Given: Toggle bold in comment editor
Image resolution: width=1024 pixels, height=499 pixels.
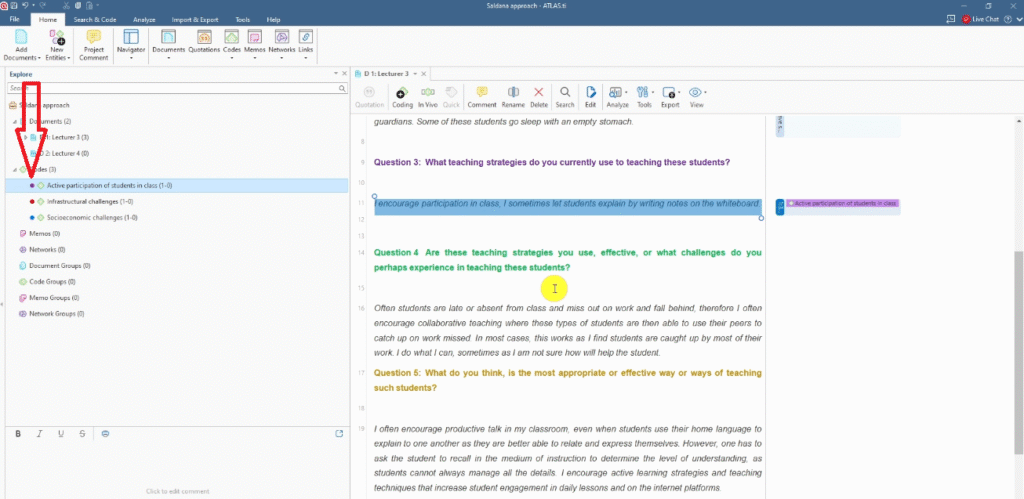Looking at the screenshot, I should pos(18,433).
